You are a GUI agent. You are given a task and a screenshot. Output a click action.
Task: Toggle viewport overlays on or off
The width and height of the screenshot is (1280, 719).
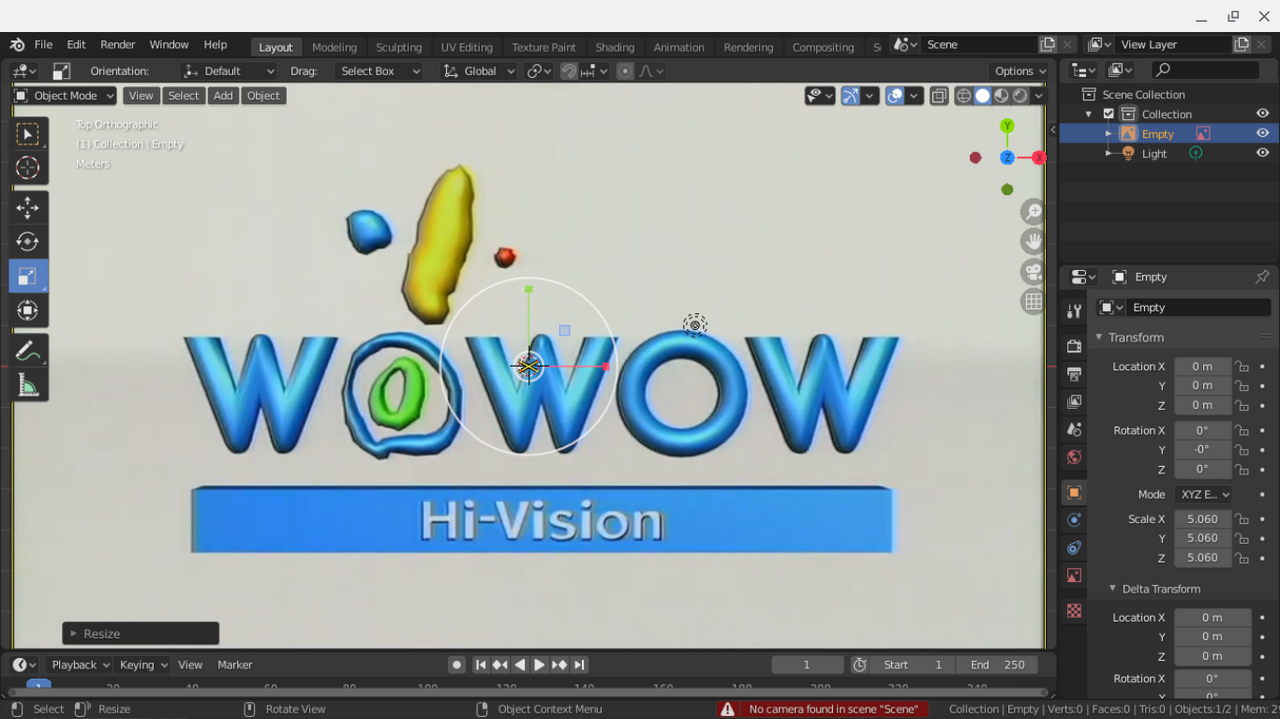point(895,96)
